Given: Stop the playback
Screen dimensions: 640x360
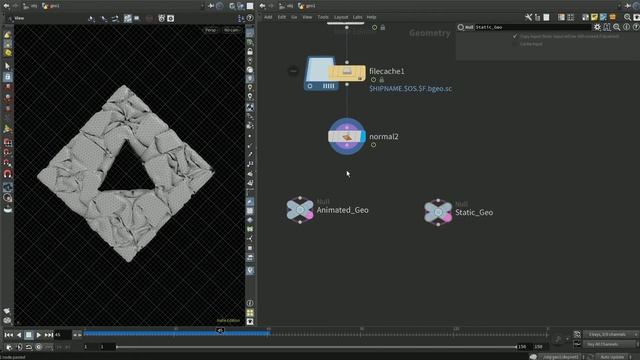Looking at the screenshot, I should tap(29, 335).
